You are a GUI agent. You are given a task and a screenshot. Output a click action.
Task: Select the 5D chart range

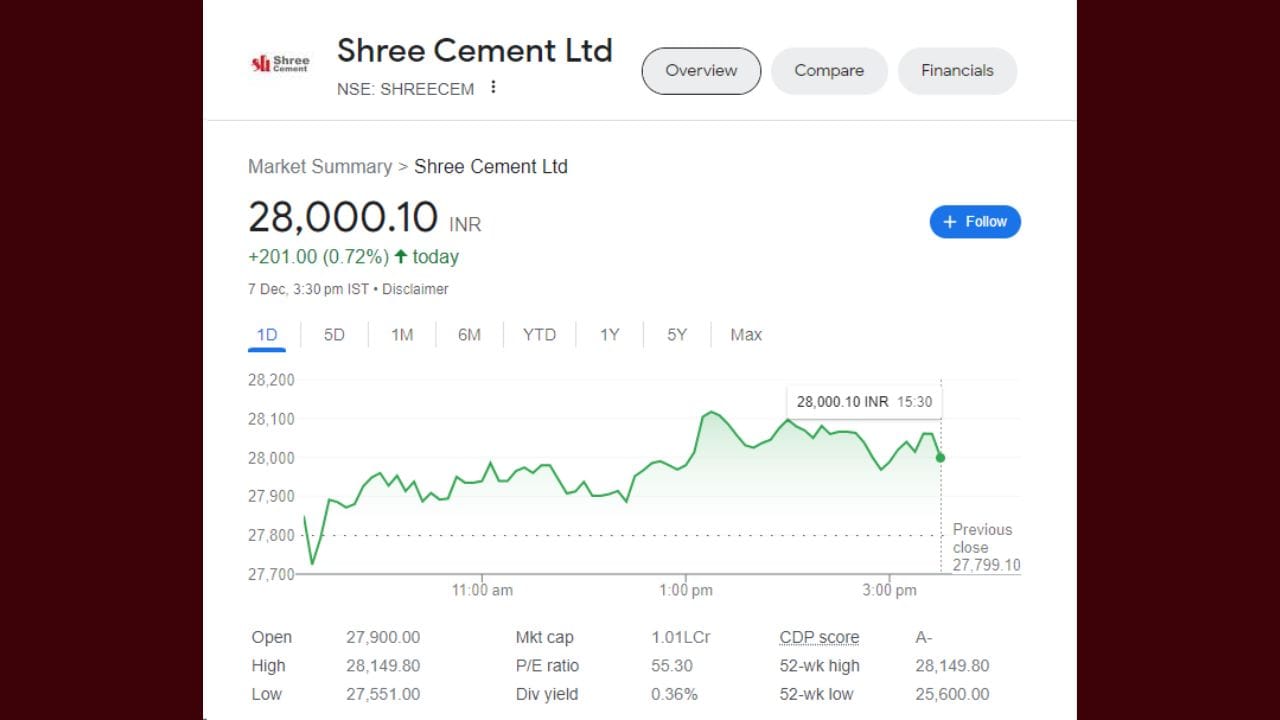(334, 335)
